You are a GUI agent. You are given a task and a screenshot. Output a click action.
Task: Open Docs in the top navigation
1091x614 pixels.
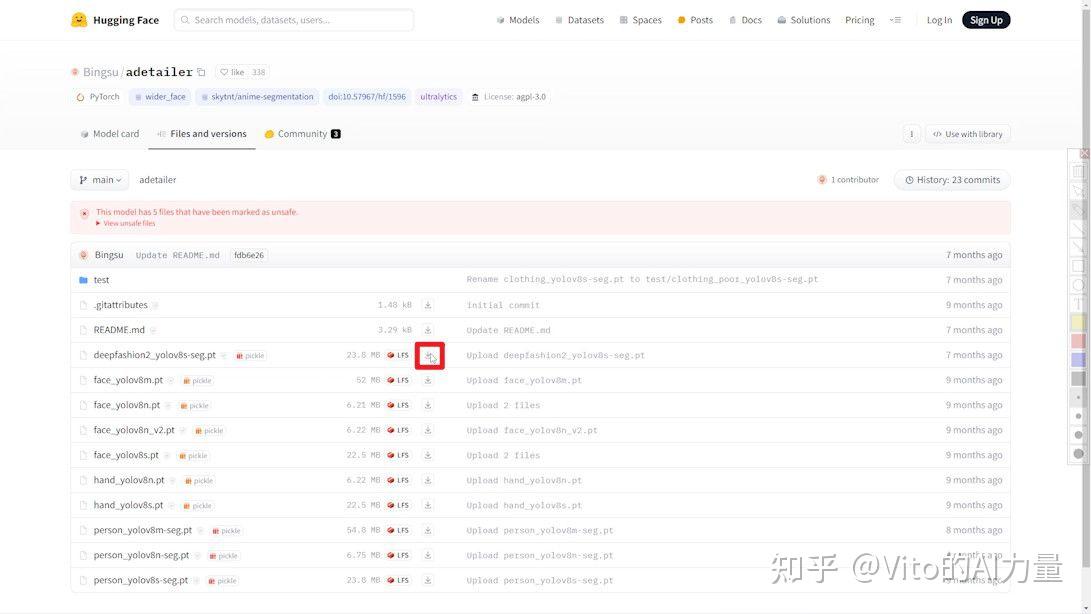[745, 20]
